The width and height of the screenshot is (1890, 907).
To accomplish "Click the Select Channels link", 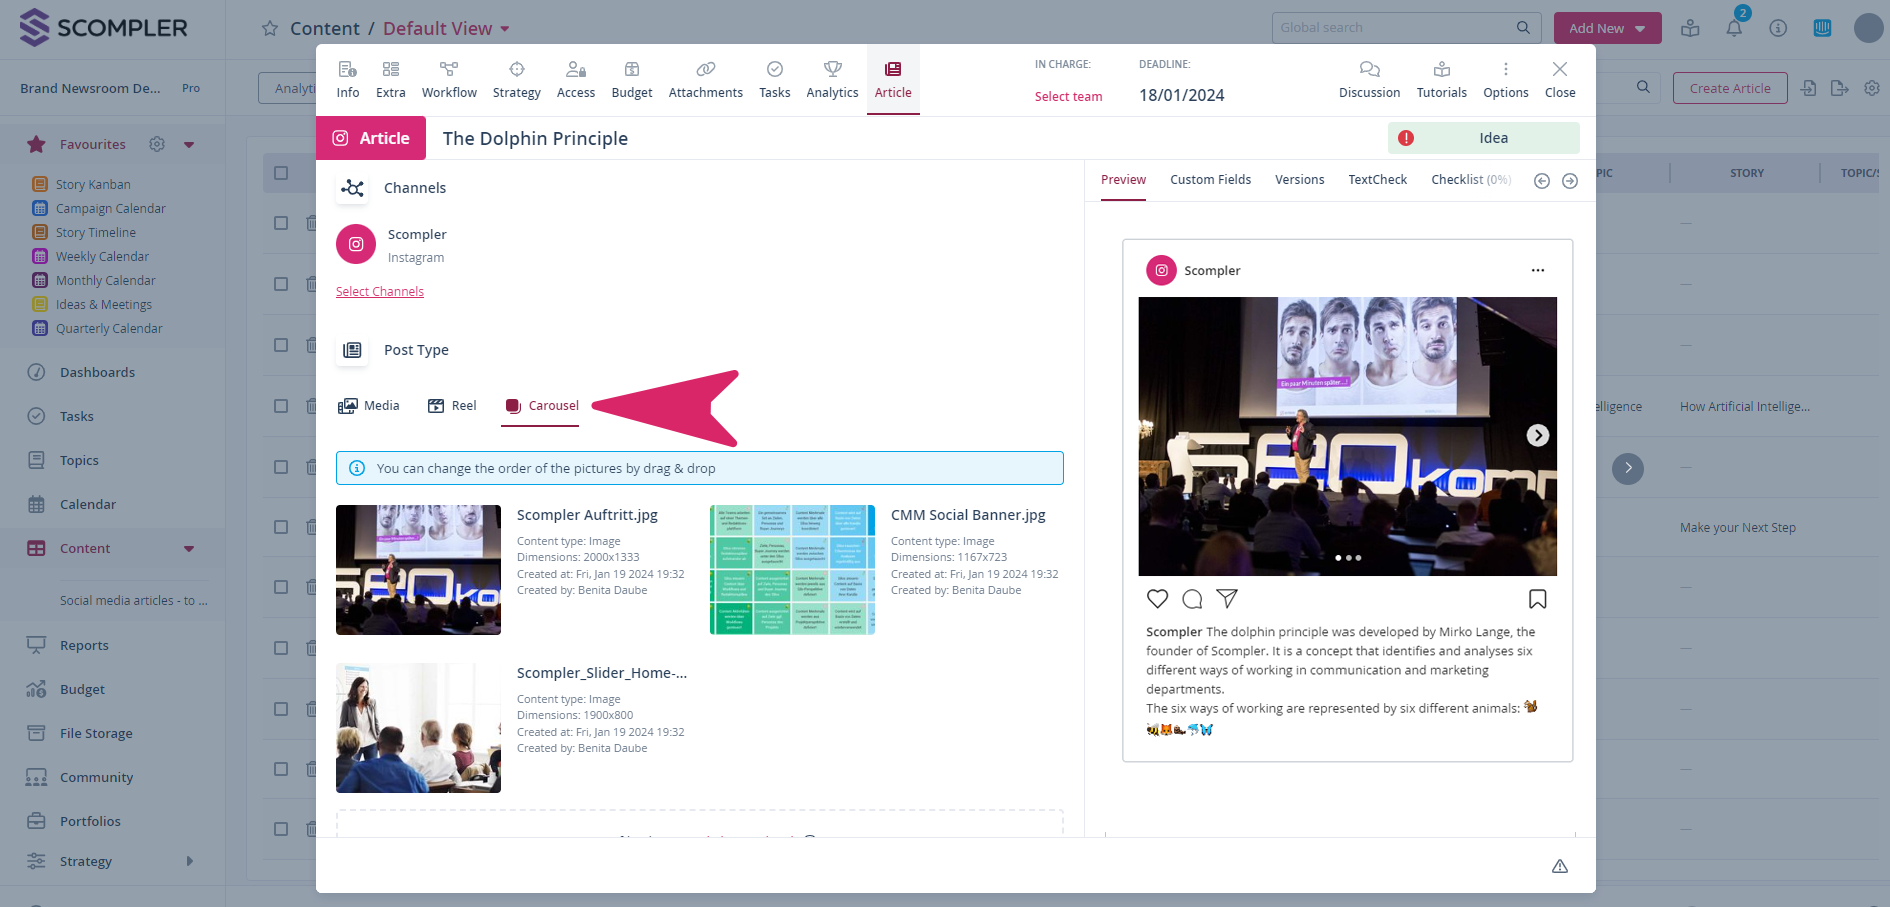I will click(380, 292).
